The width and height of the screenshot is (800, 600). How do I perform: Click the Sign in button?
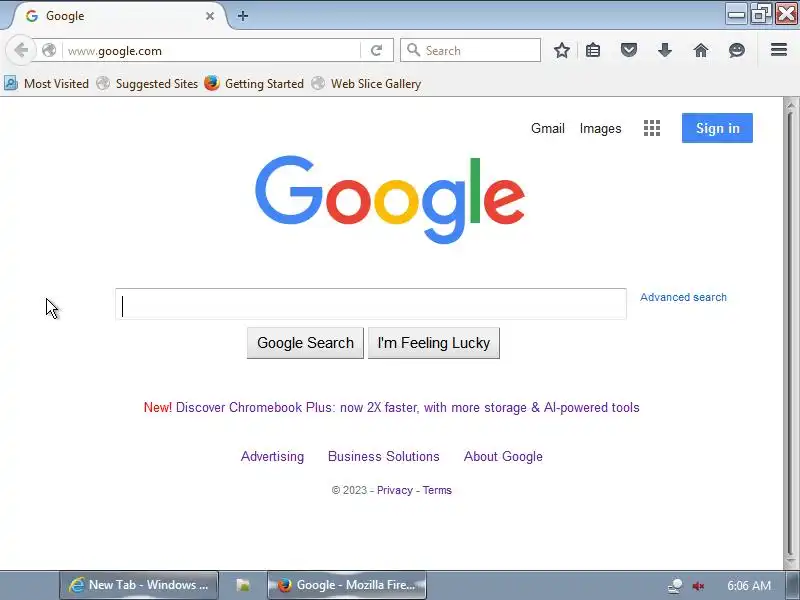coord(717,128)
